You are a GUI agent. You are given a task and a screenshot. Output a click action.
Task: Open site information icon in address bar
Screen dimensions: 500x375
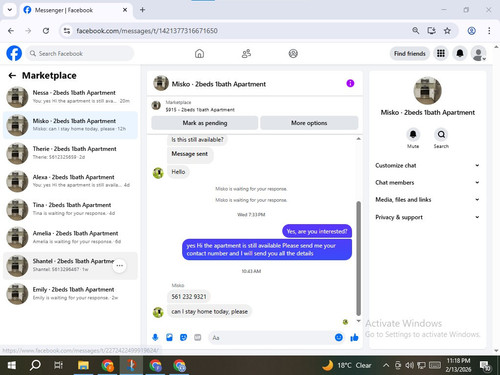(67, 31)
